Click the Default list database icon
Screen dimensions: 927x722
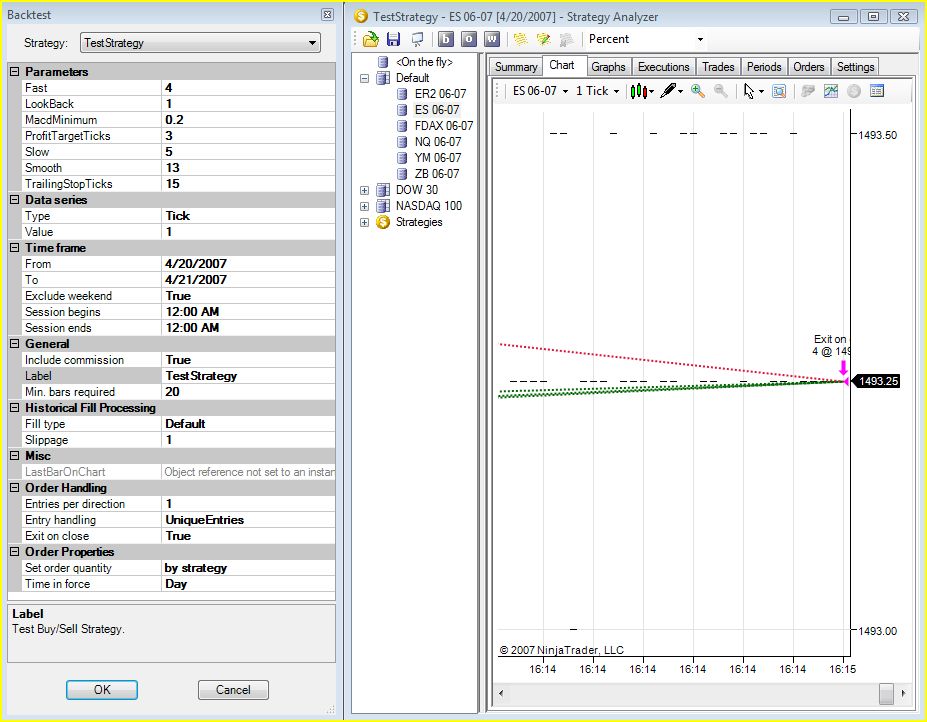[x=383, y=78]
